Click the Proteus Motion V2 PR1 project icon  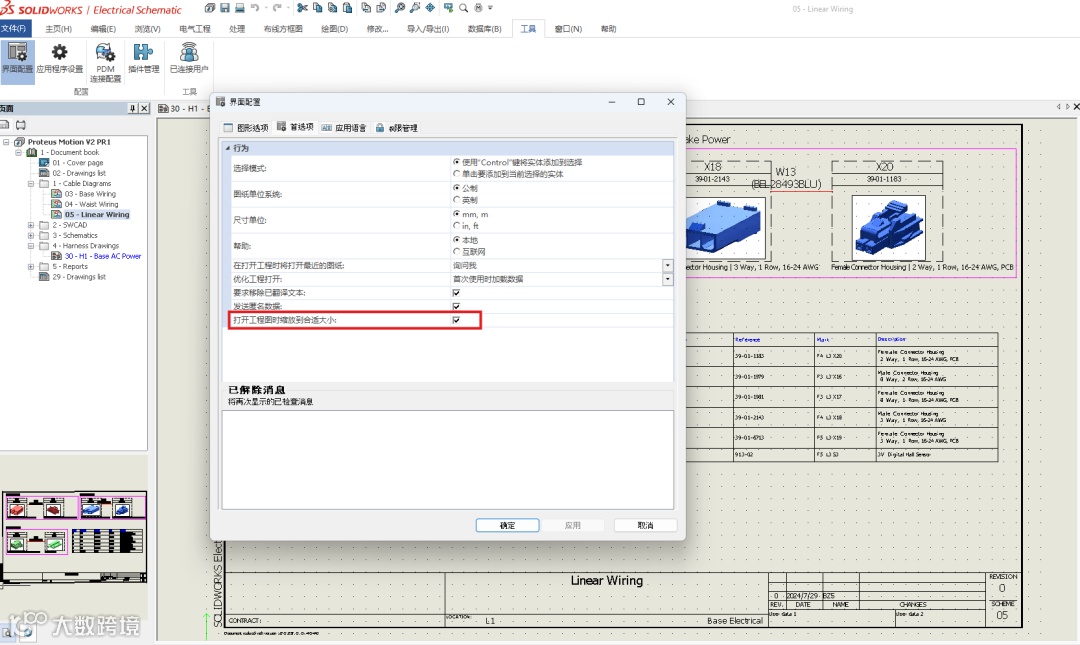(19, 142)
